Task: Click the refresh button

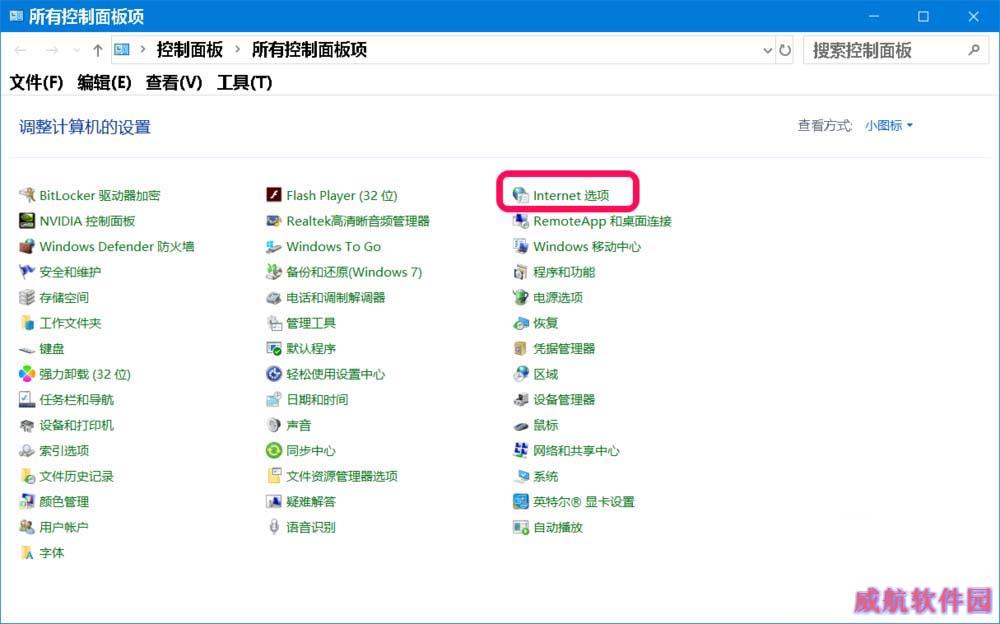Action: pyautogui.click(x=785, y=50)
